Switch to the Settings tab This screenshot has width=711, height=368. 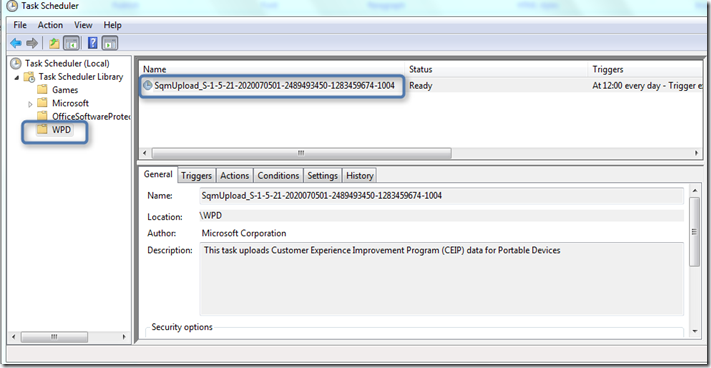(x=322, y=175)
